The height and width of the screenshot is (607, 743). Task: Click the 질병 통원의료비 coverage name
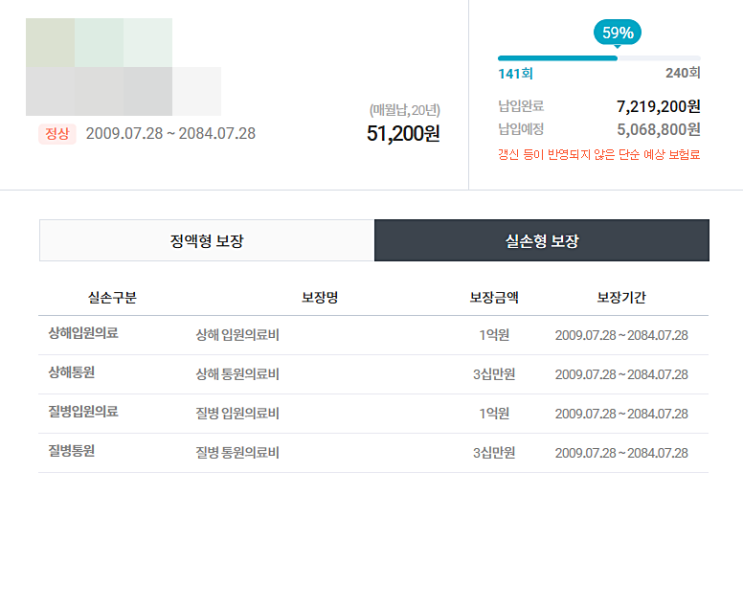(237, 453)
